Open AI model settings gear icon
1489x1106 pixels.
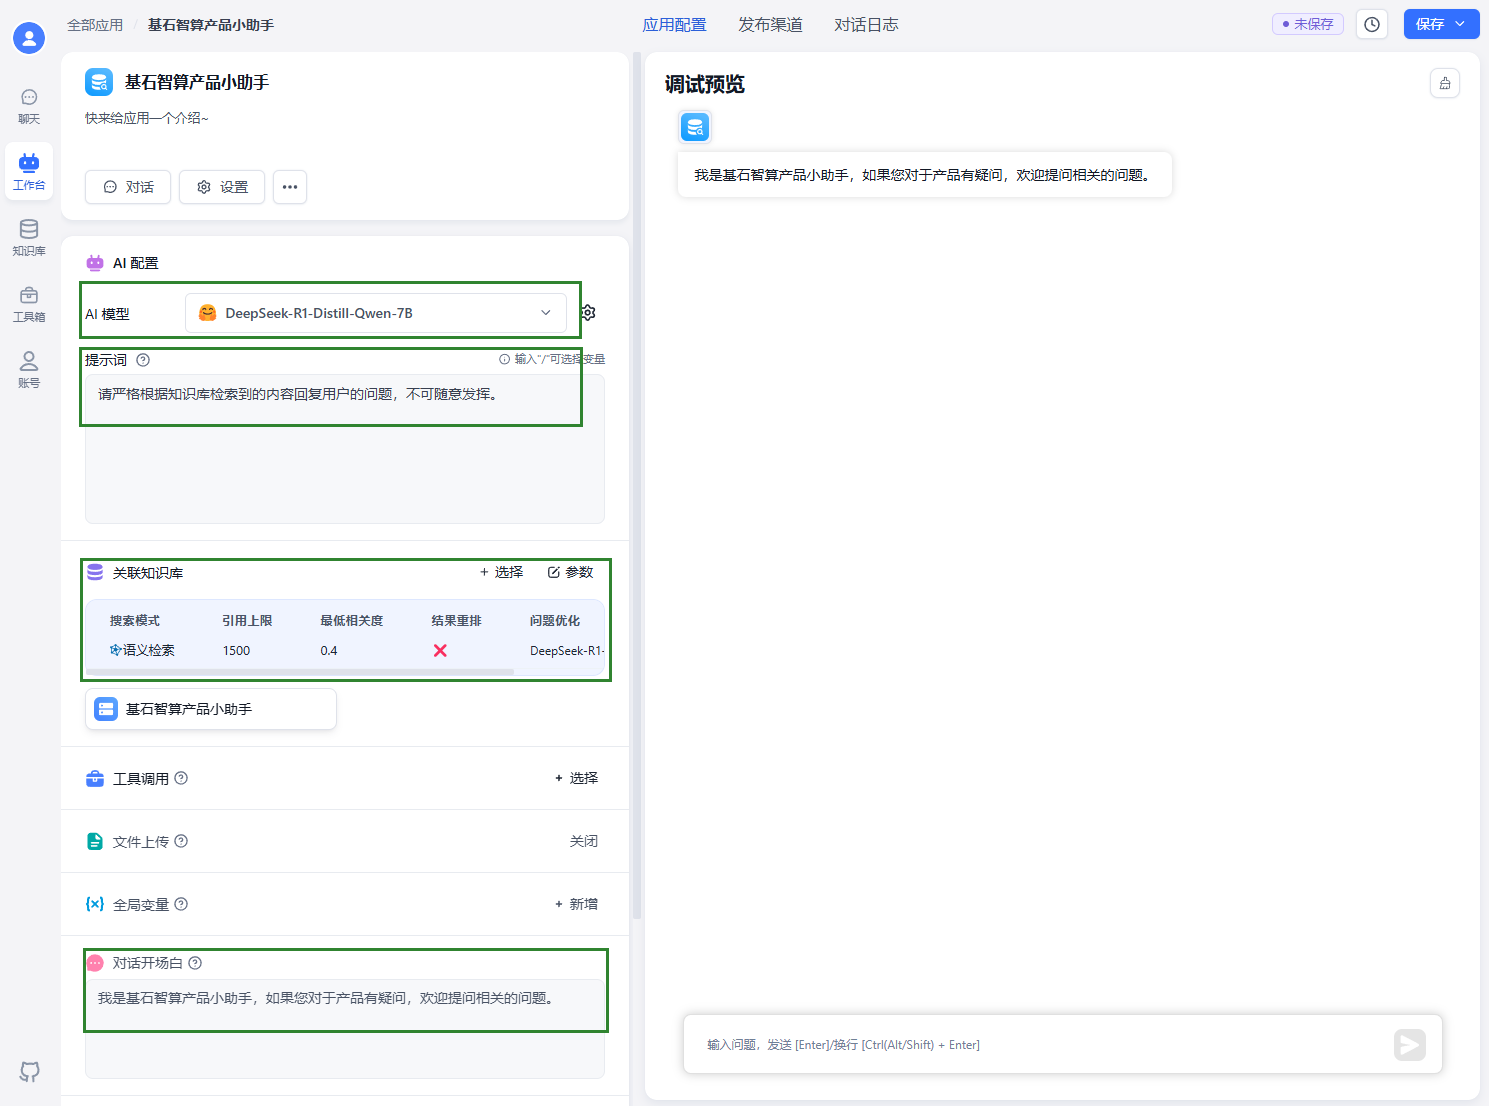click(588, 313)
